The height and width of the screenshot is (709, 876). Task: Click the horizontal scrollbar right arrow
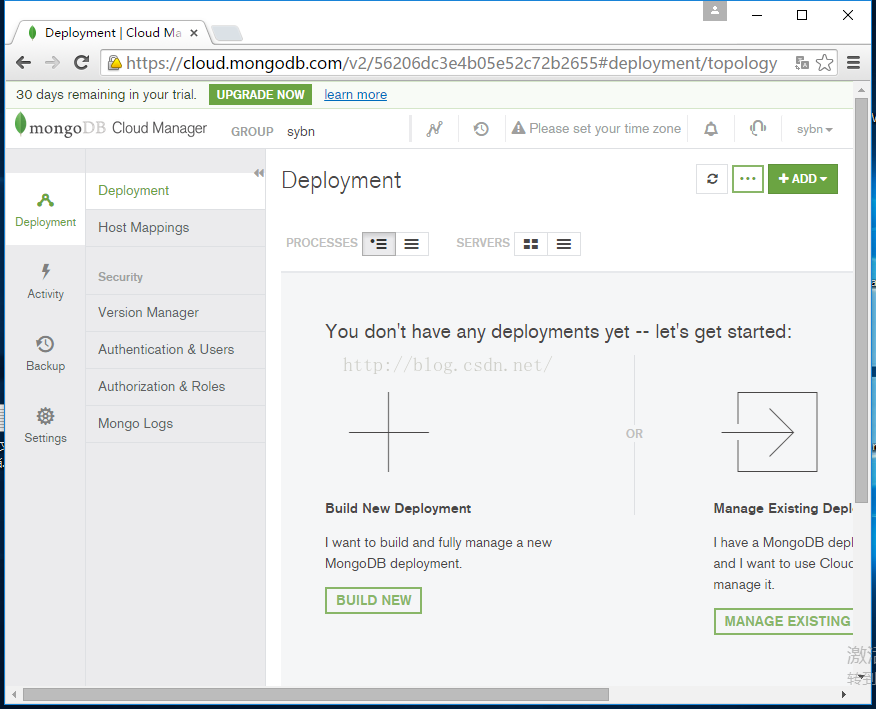pos(844,694)
